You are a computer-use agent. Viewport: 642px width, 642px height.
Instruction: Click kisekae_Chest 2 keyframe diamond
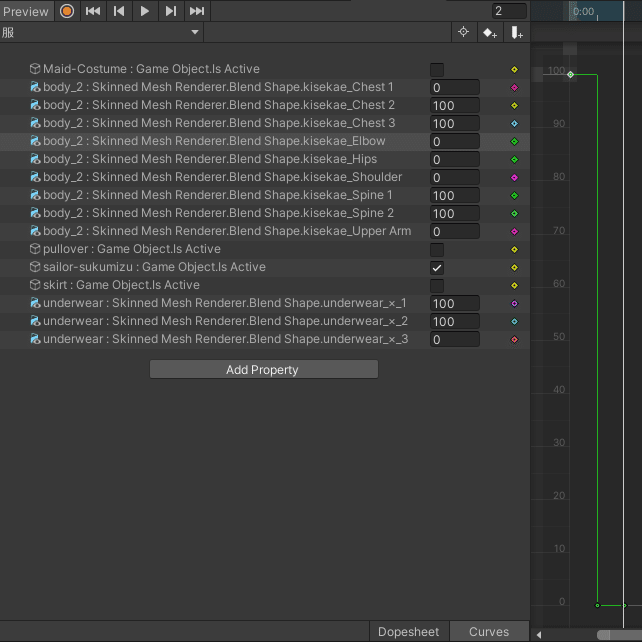515,106
